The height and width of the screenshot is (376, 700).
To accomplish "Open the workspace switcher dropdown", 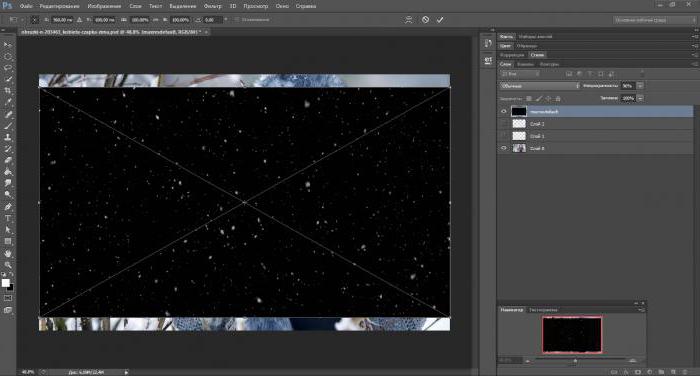I will click(x=654, y=20).
